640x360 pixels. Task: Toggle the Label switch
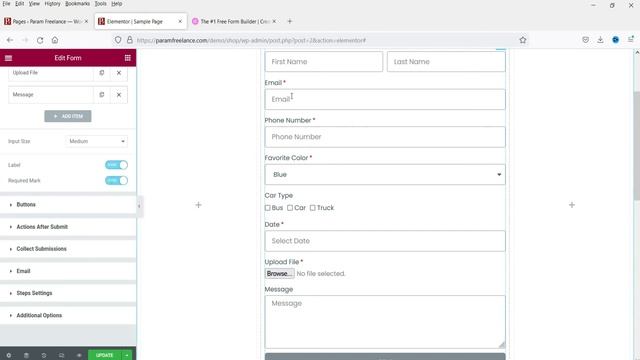(116, 165)
